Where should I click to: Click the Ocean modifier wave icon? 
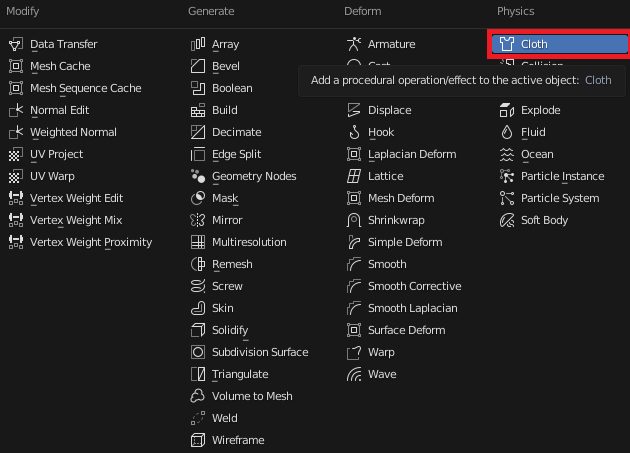[x=507, y=154]
